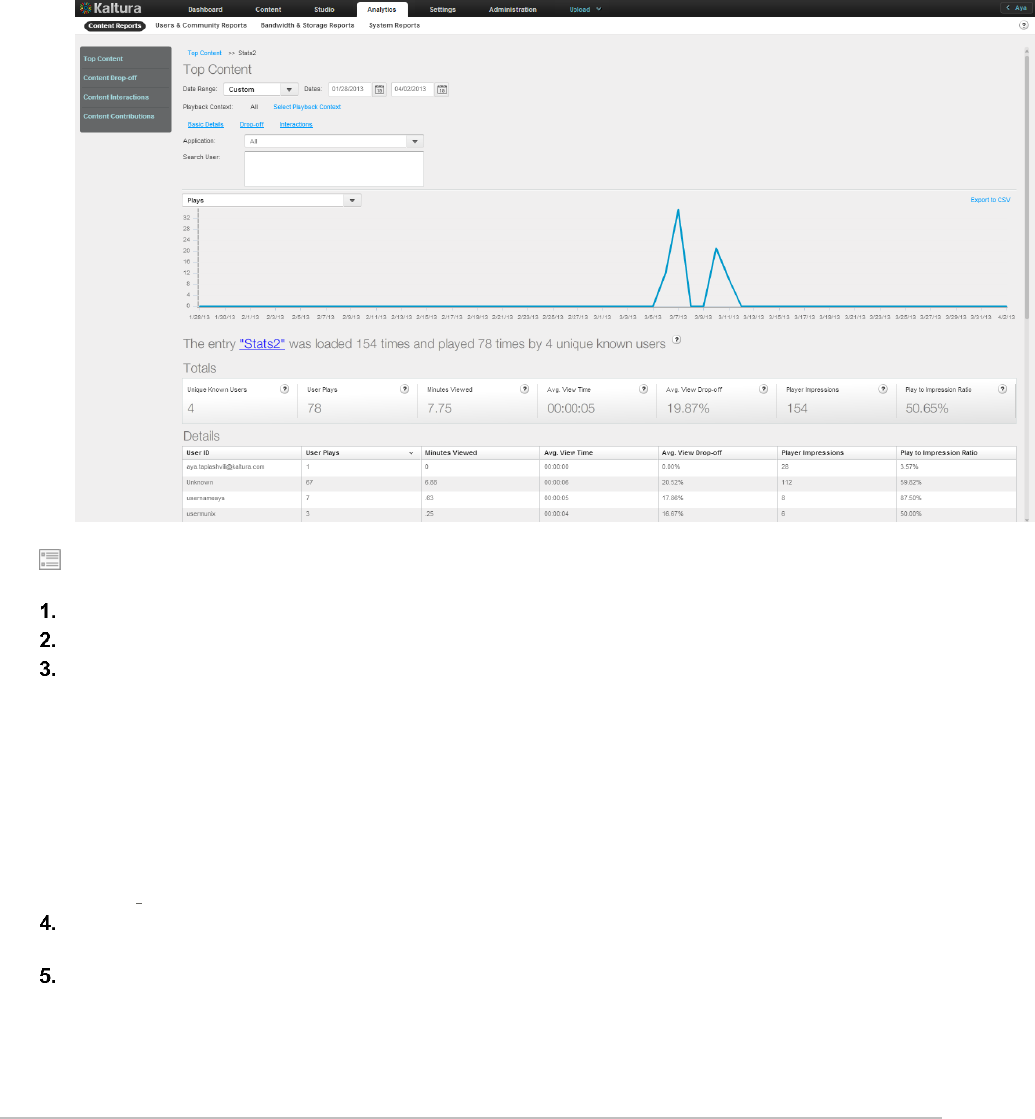Sort table by Player Impressions header
1035x1119 pixels.
click(x=837, y=453)
